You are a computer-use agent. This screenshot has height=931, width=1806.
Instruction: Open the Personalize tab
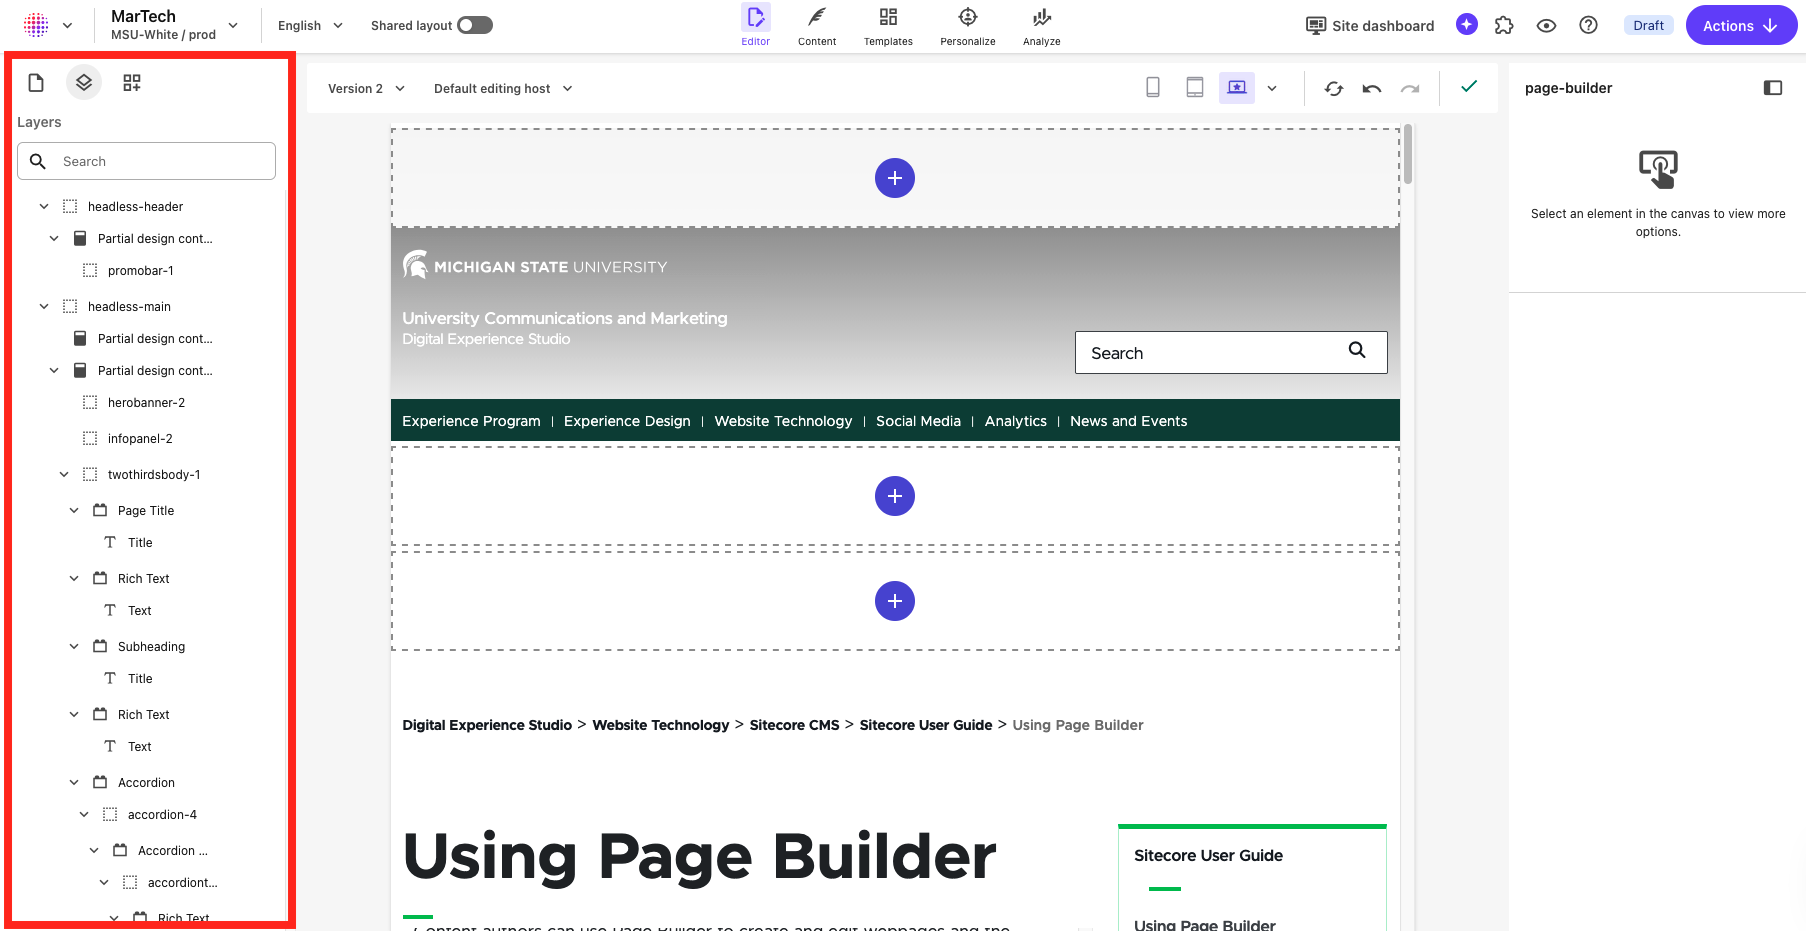click(968, 26)
